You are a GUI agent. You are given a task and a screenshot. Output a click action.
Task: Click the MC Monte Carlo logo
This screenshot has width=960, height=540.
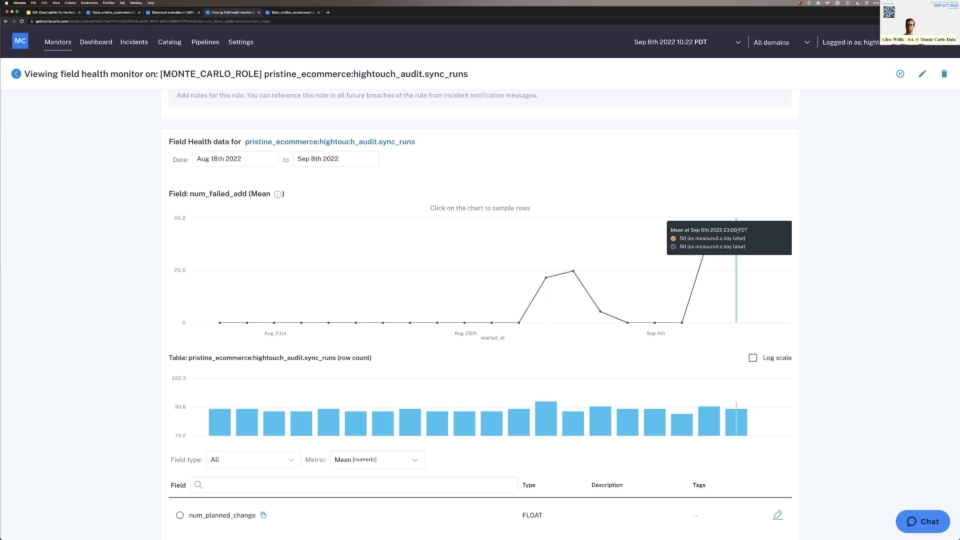[x=20, y=41]
